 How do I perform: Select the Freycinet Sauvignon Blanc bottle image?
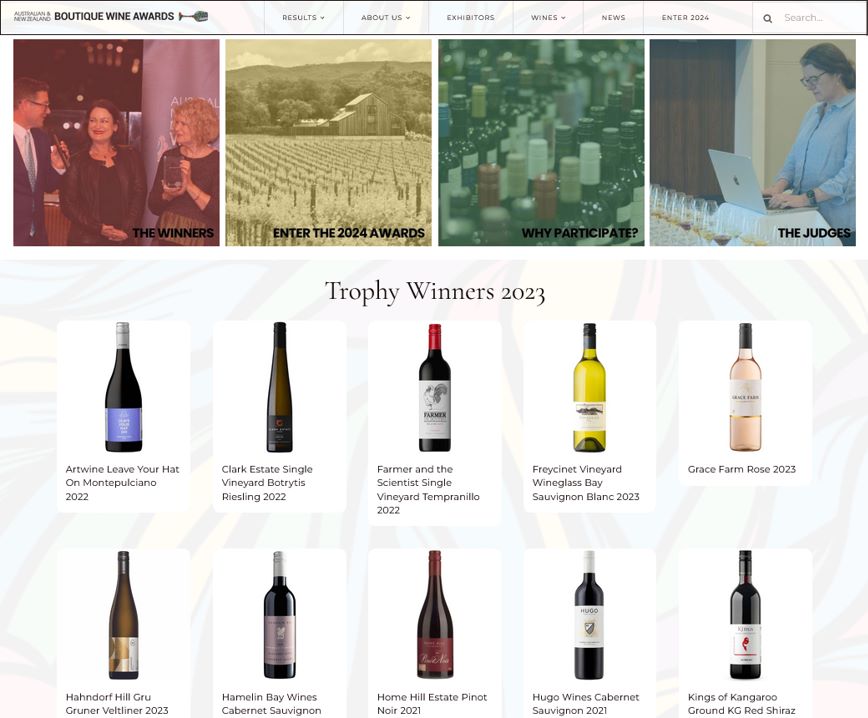pyautogui.click(x=589, y=388)
